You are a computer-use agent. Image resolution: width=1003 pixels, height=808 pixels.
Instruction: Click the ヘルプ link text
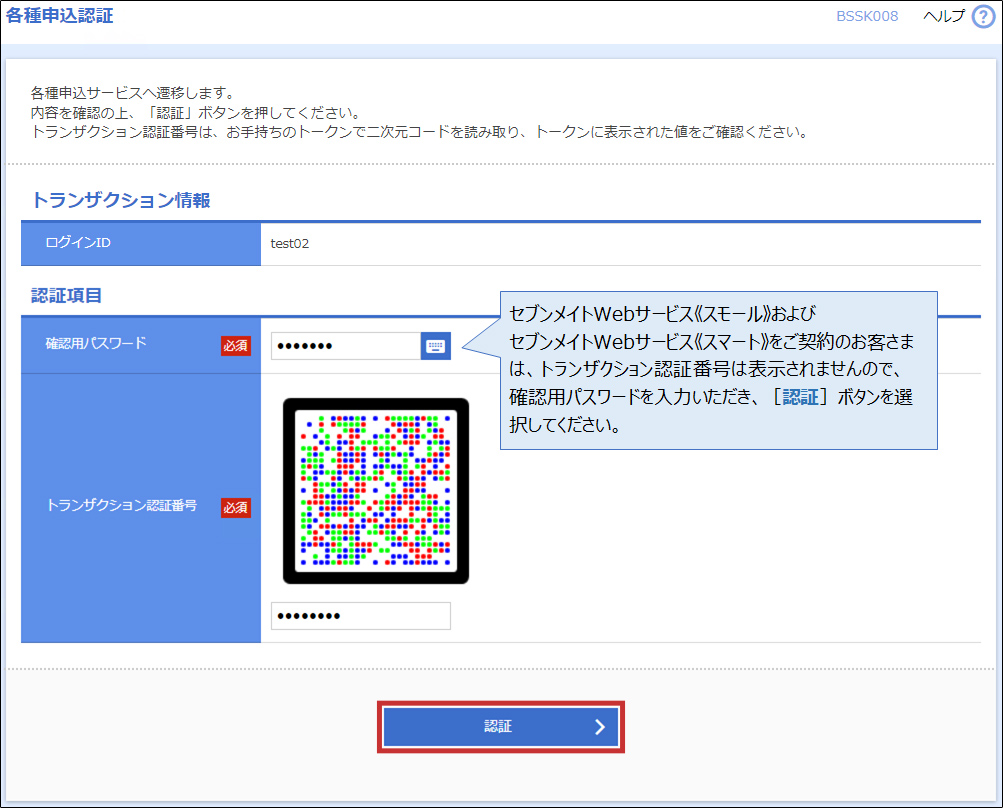click(944, 16)
